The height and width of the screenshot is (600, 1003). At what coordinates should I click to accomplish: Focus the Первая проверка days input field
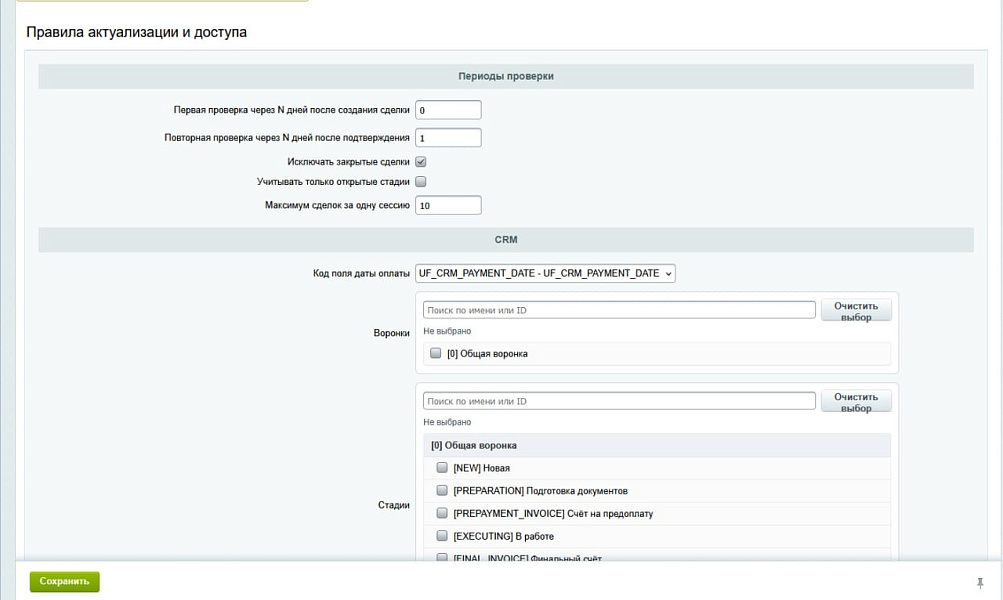[448, 110]
